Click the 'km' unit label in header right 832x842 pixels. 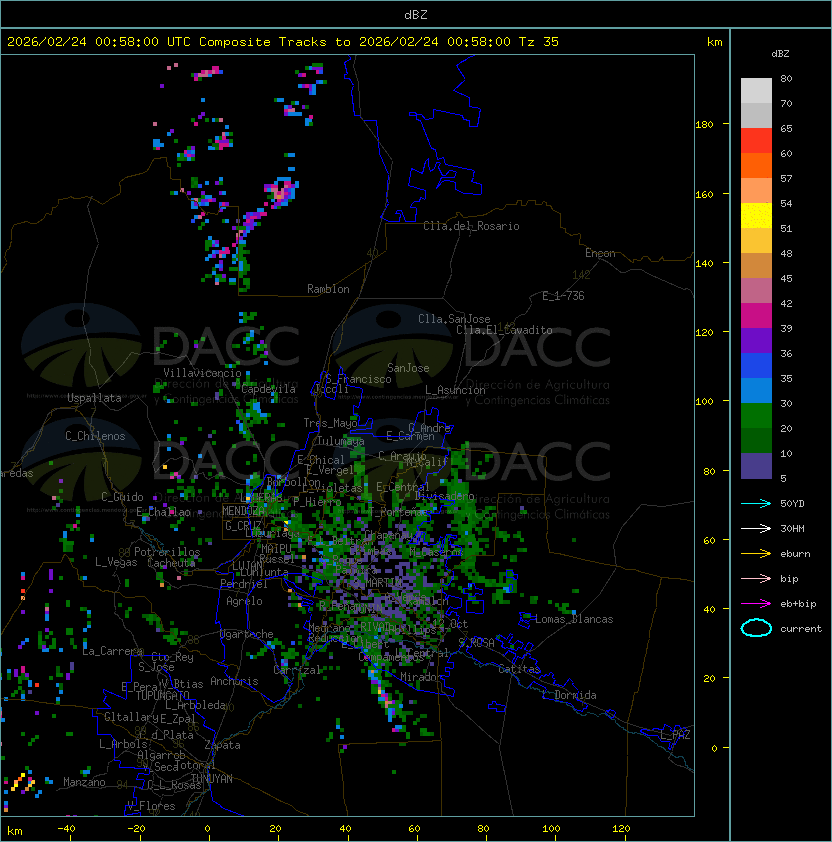point(714,42)
